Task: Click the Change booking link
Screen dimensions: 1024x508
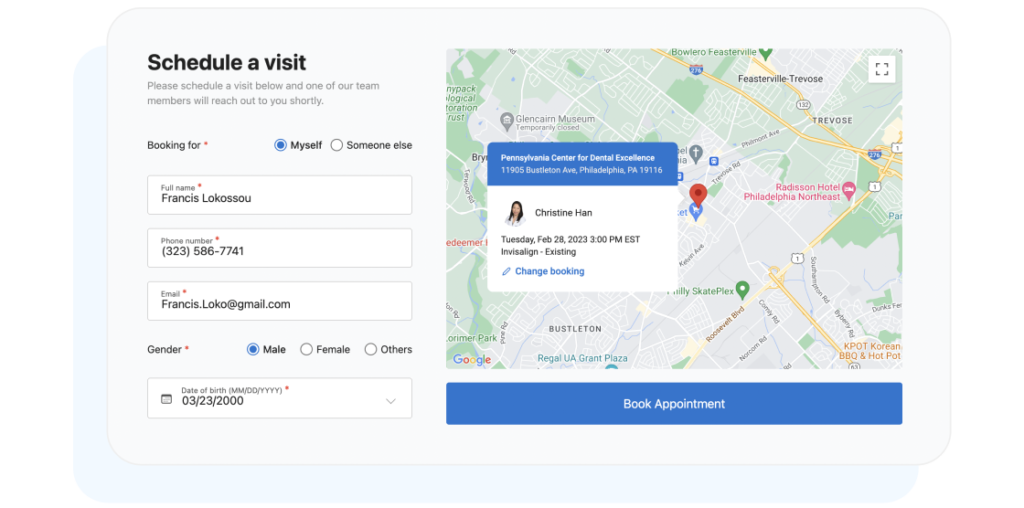Action: click(x=549, y=271)
